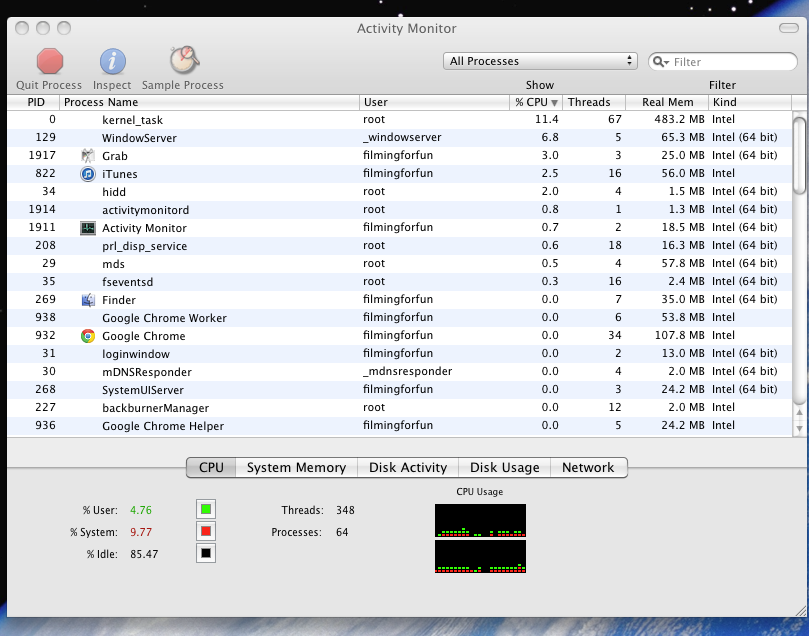Viewport: 809px width, 636px height.
Task: Select the loginwindow process row
Action: click(400, 354)
